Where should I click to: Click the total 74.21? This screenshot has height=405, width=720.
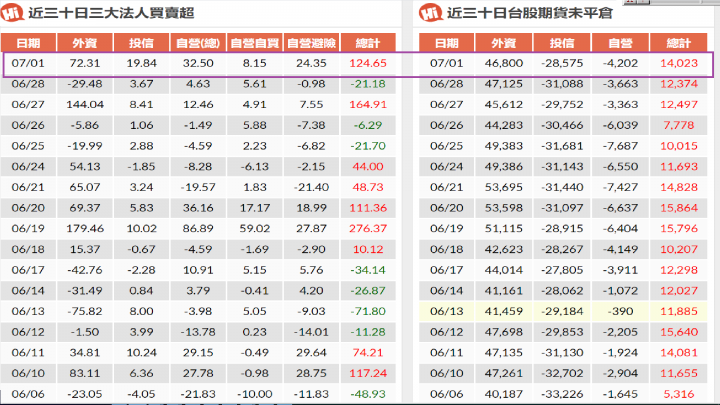point(368,353)
